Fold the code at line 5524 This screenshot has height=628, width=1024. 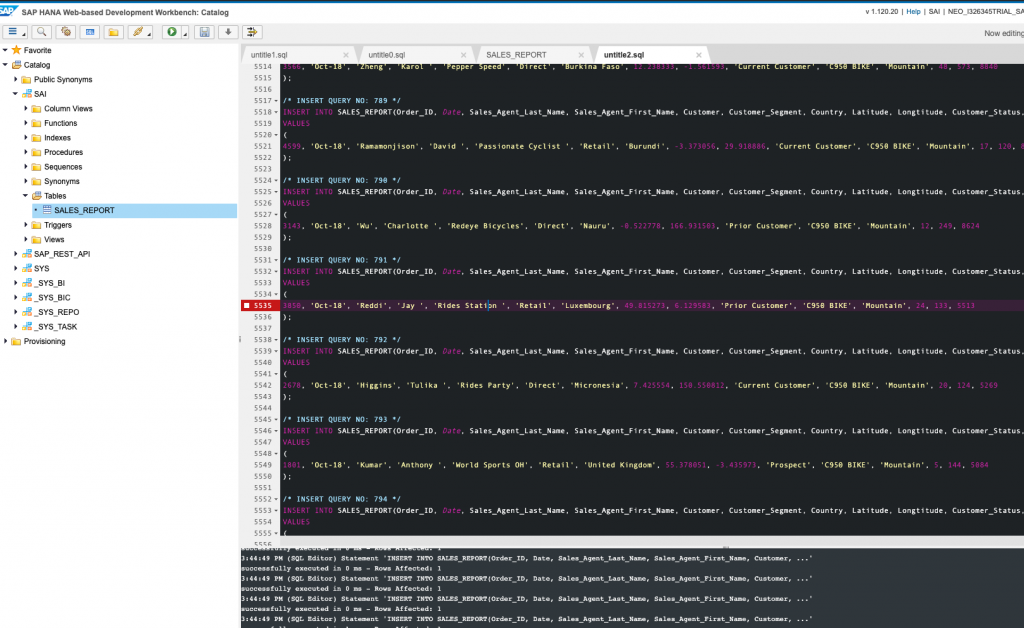[276, 181]
